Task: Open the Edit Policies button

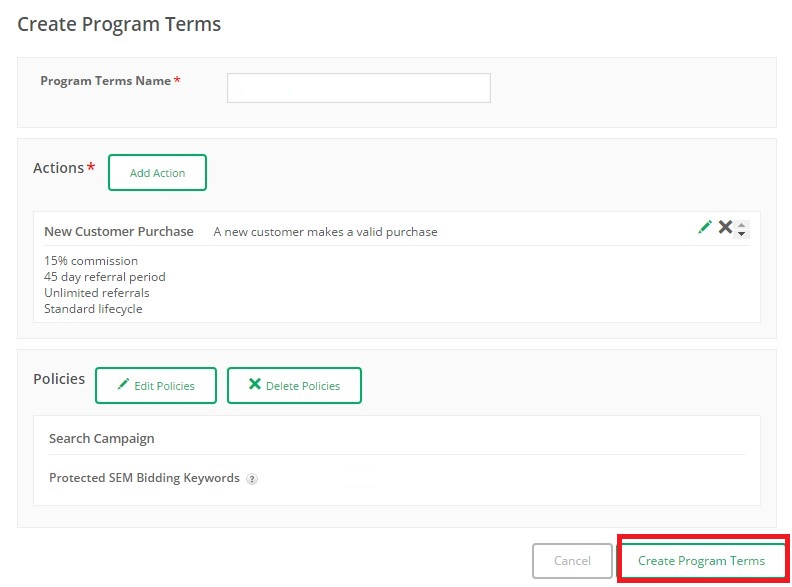Action: pos(156,385)
